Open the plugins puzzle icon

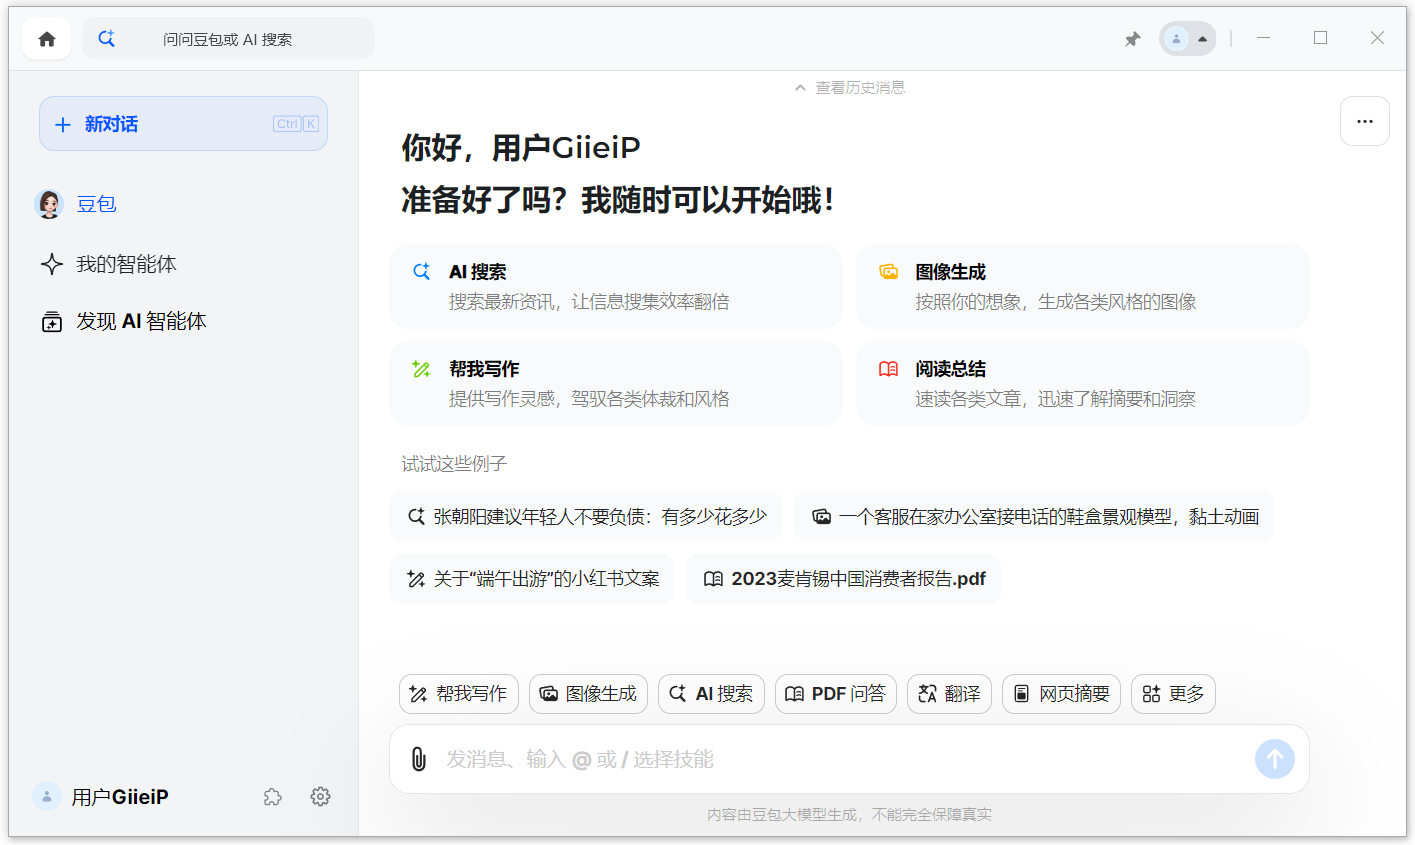tap(273, 797)
